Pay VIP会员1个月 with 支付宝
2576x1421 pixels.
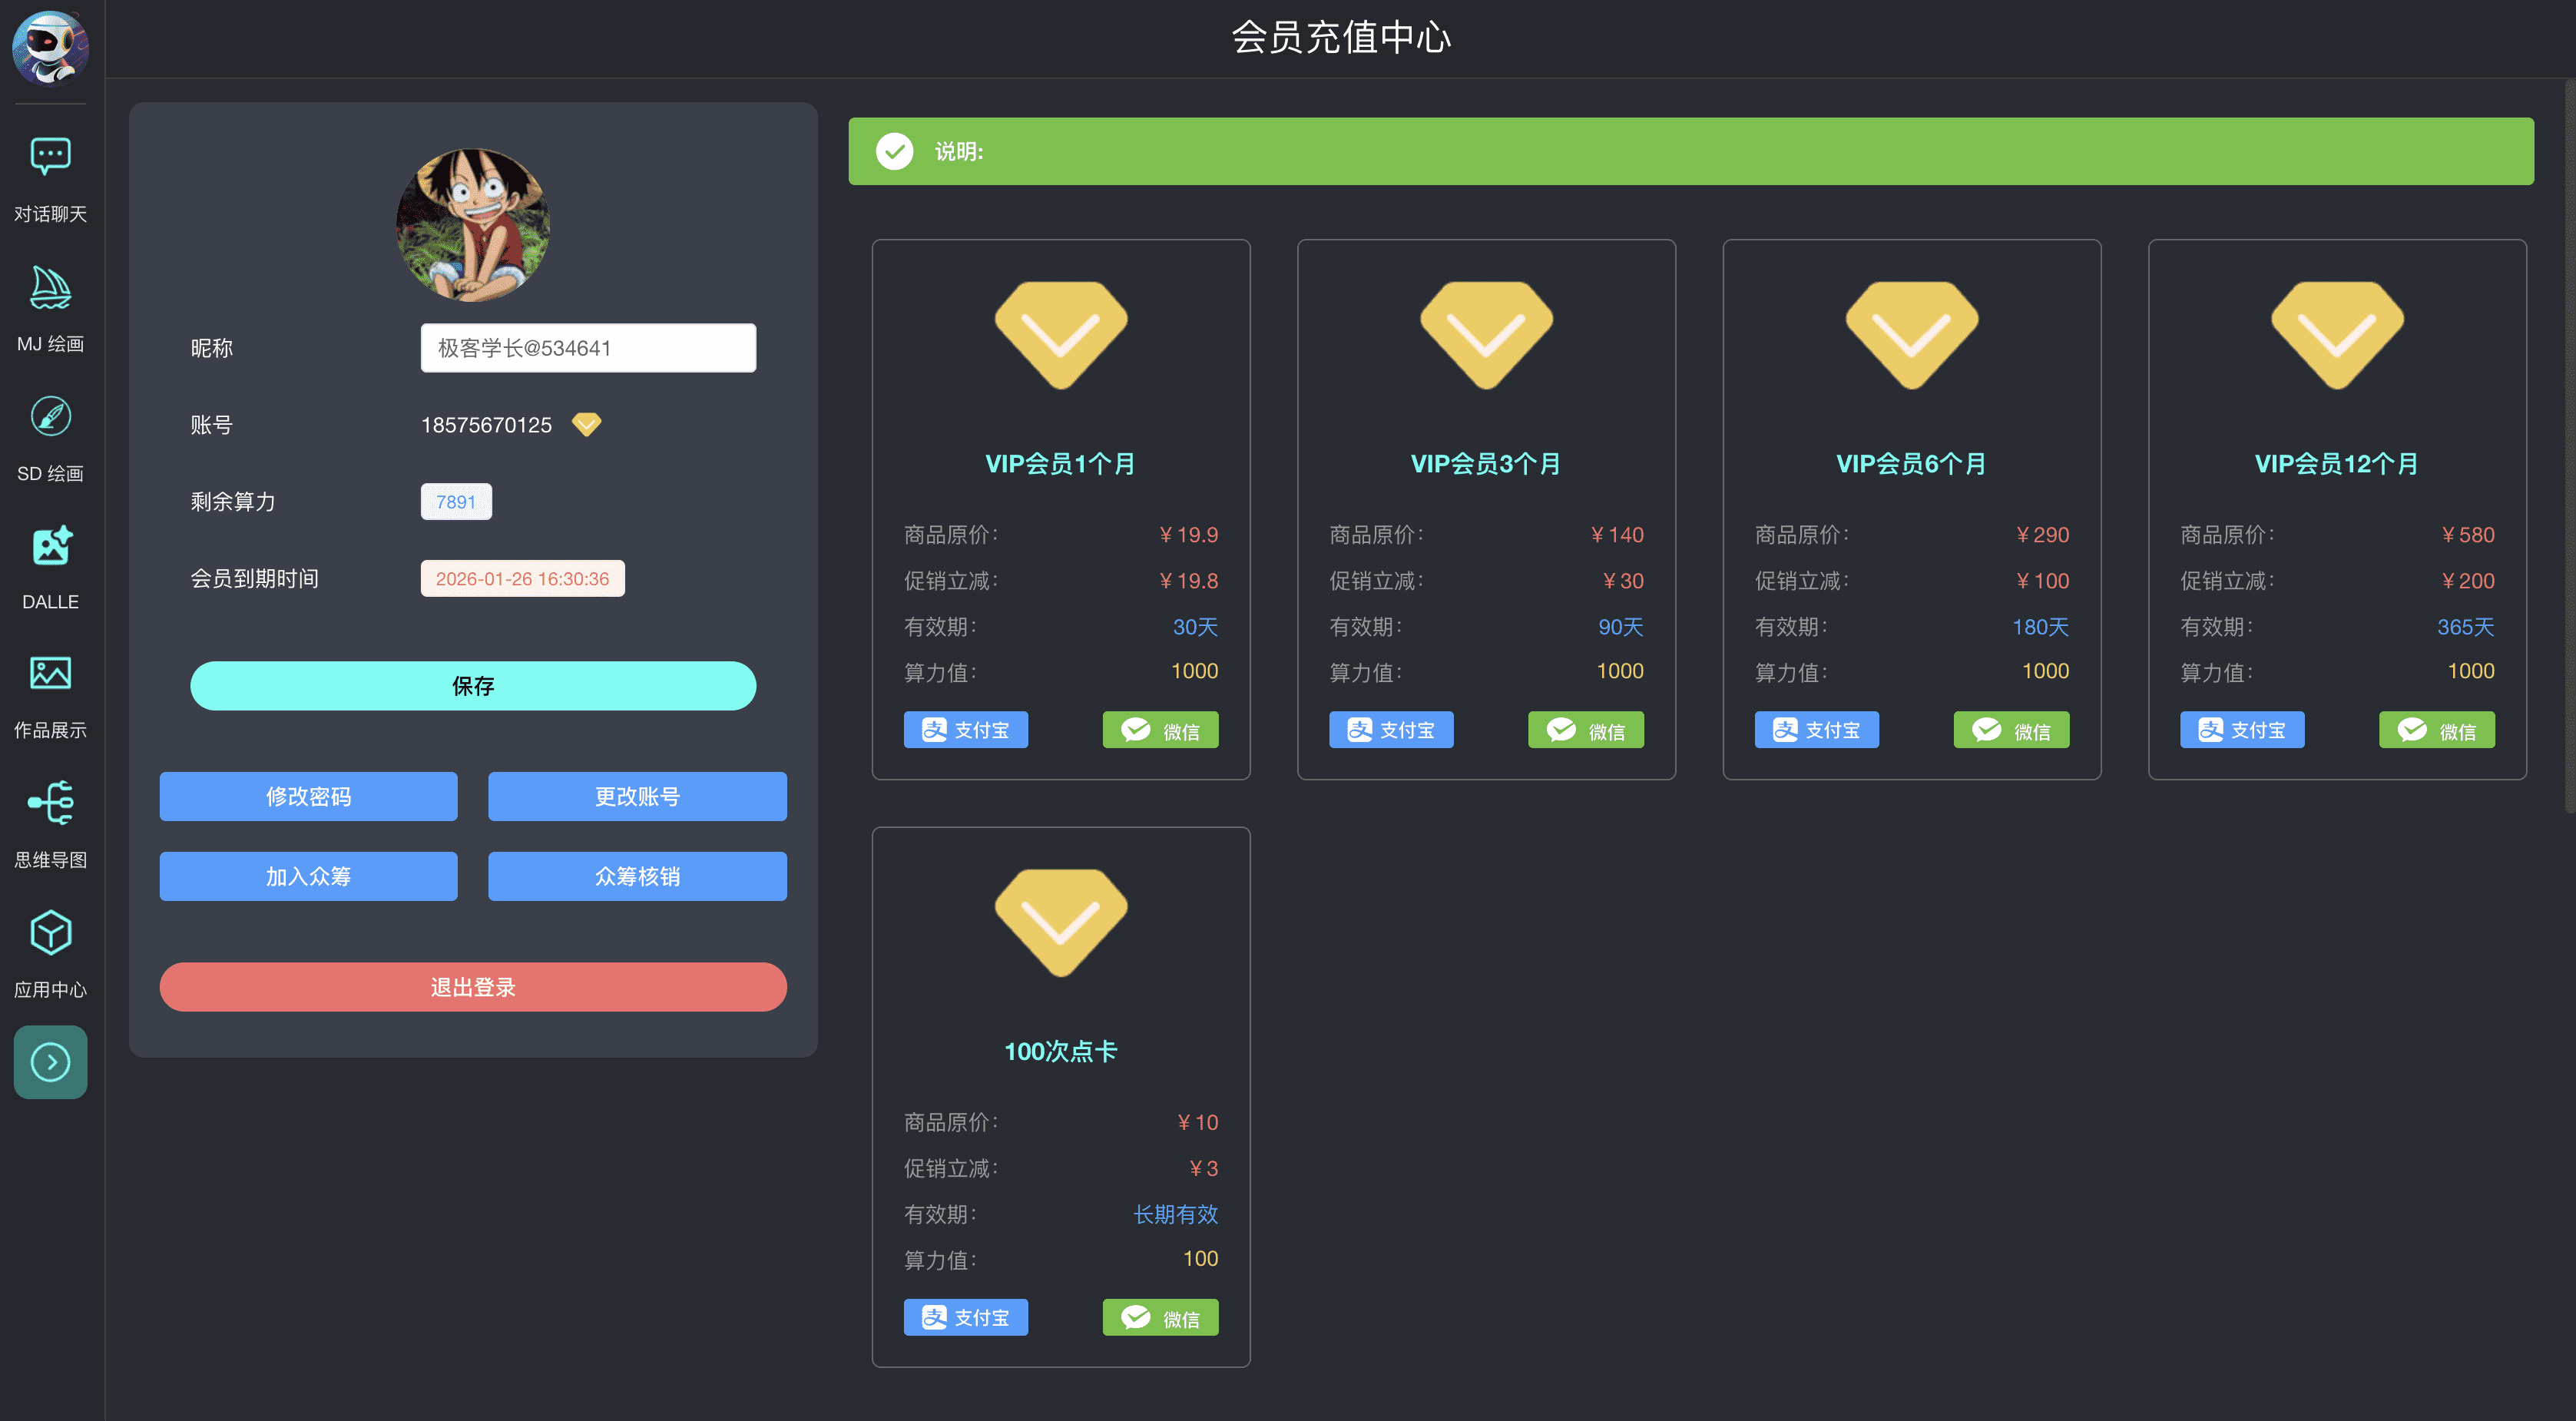pyautogui.click(x=965, y=730)
